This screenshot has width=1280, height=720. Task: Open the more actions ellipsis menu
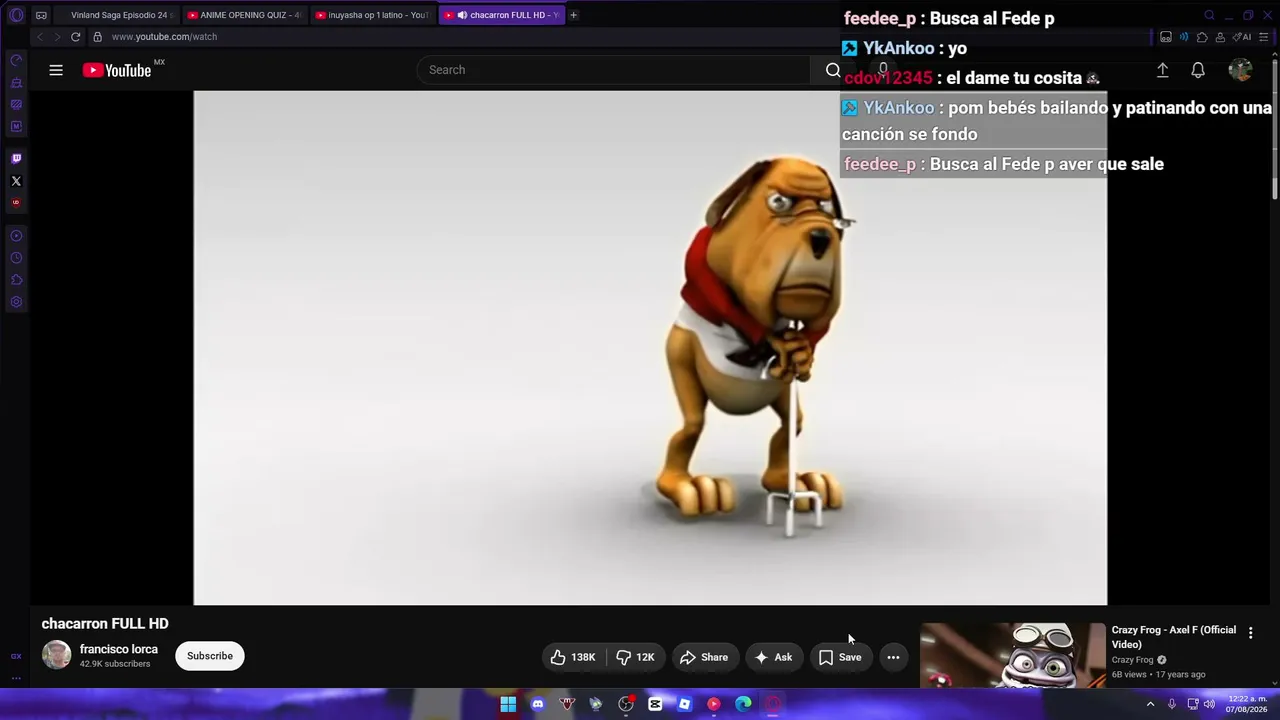[893, 657]
